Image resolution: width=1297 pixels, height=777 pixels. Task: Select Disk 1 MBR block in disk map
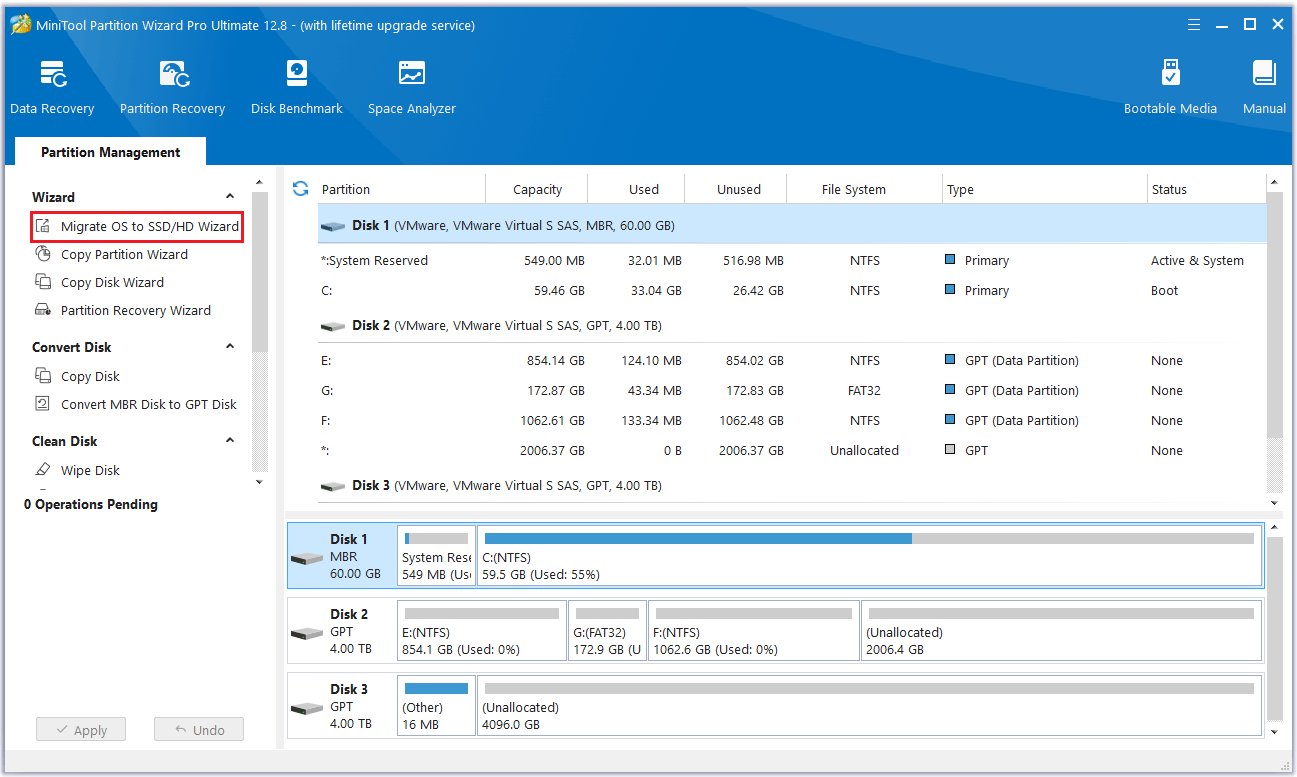[x=341, y=555]
